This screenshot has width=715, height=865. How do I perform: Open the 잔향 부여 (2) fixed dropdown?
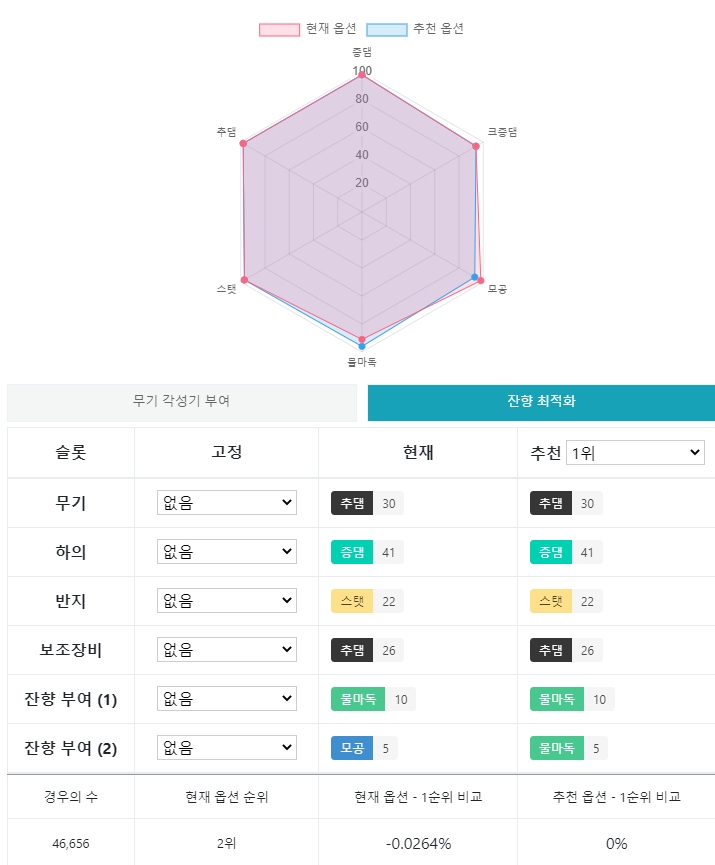coord(227,748)
